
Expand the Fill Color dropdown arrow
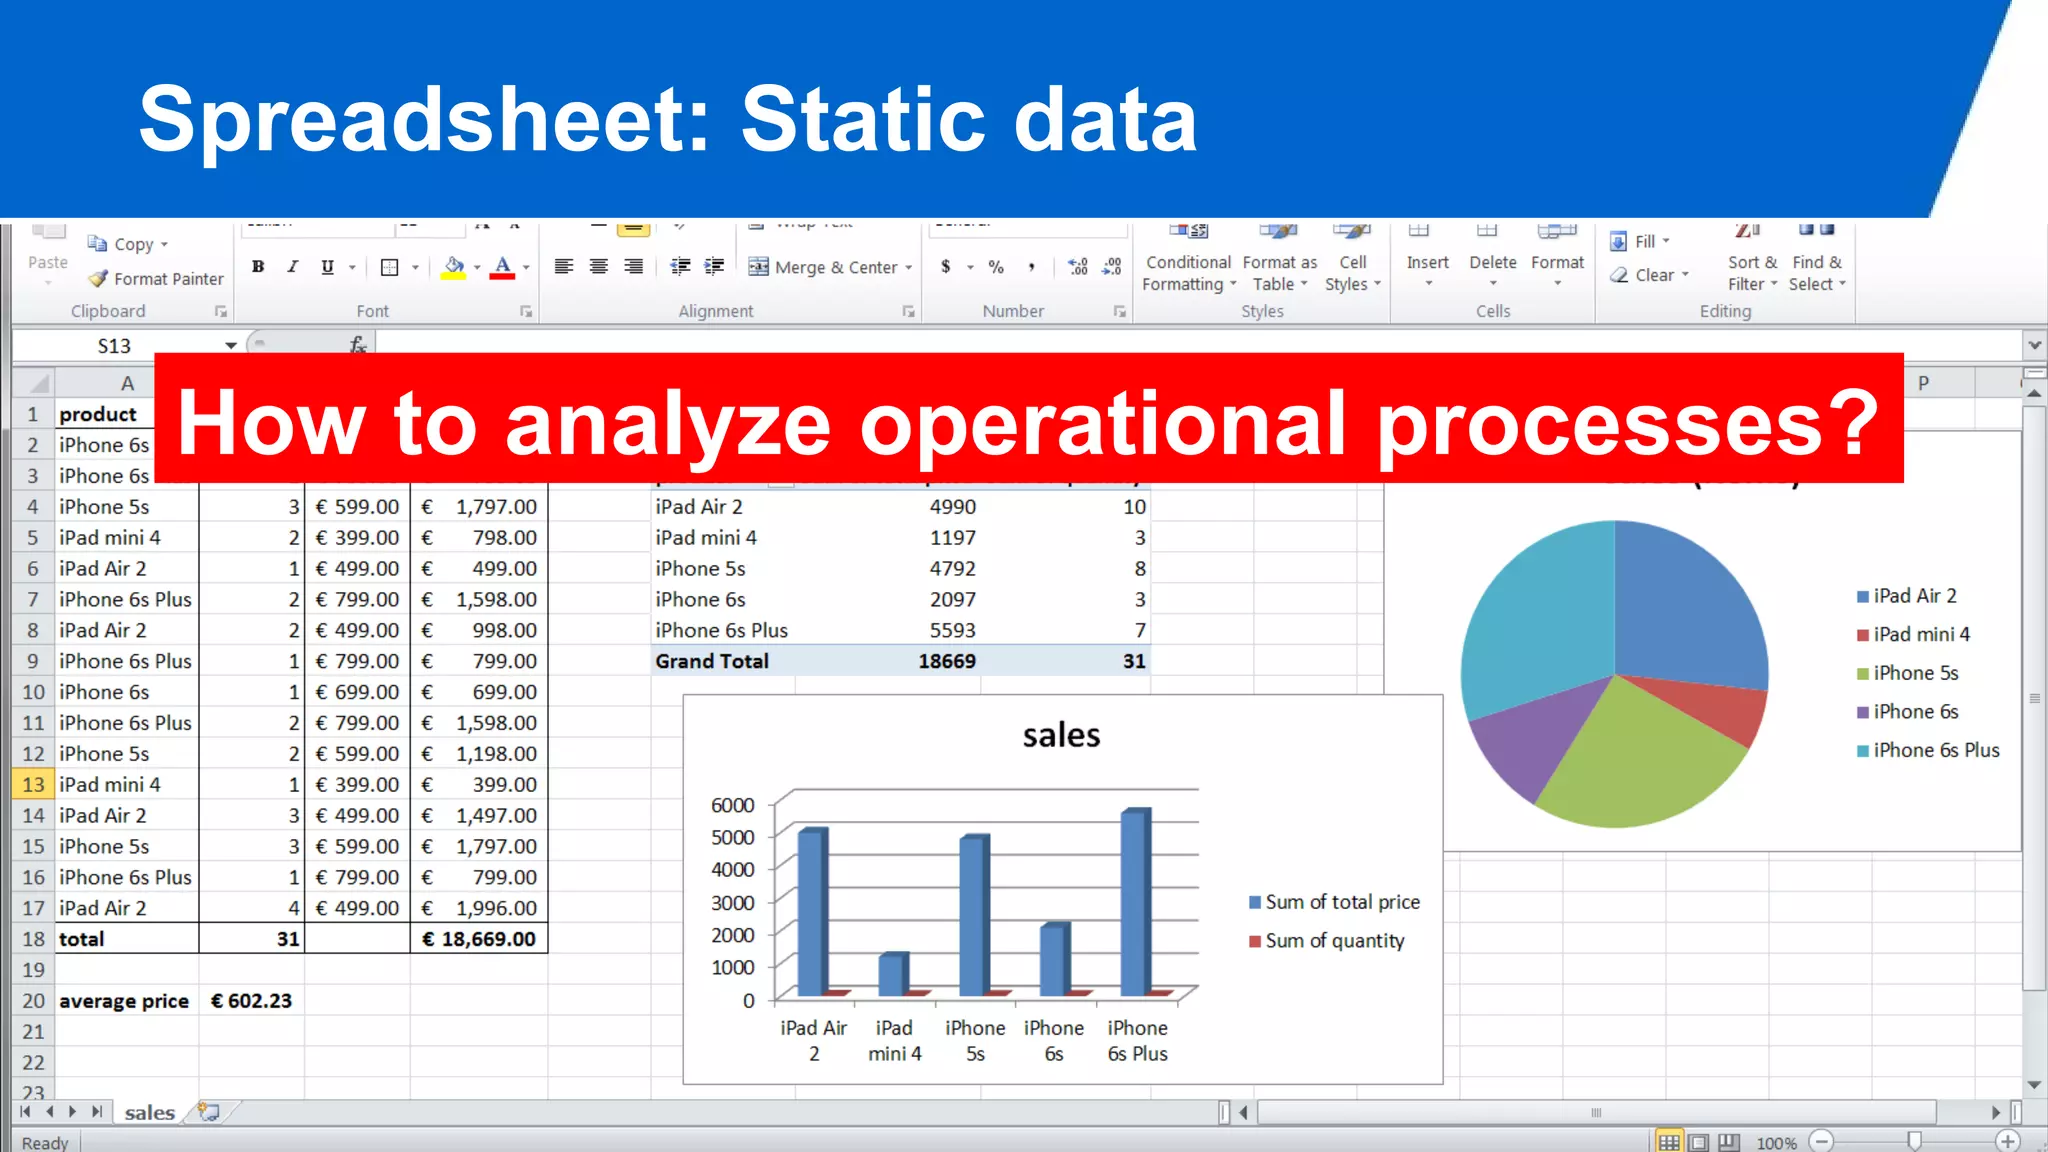477,267
